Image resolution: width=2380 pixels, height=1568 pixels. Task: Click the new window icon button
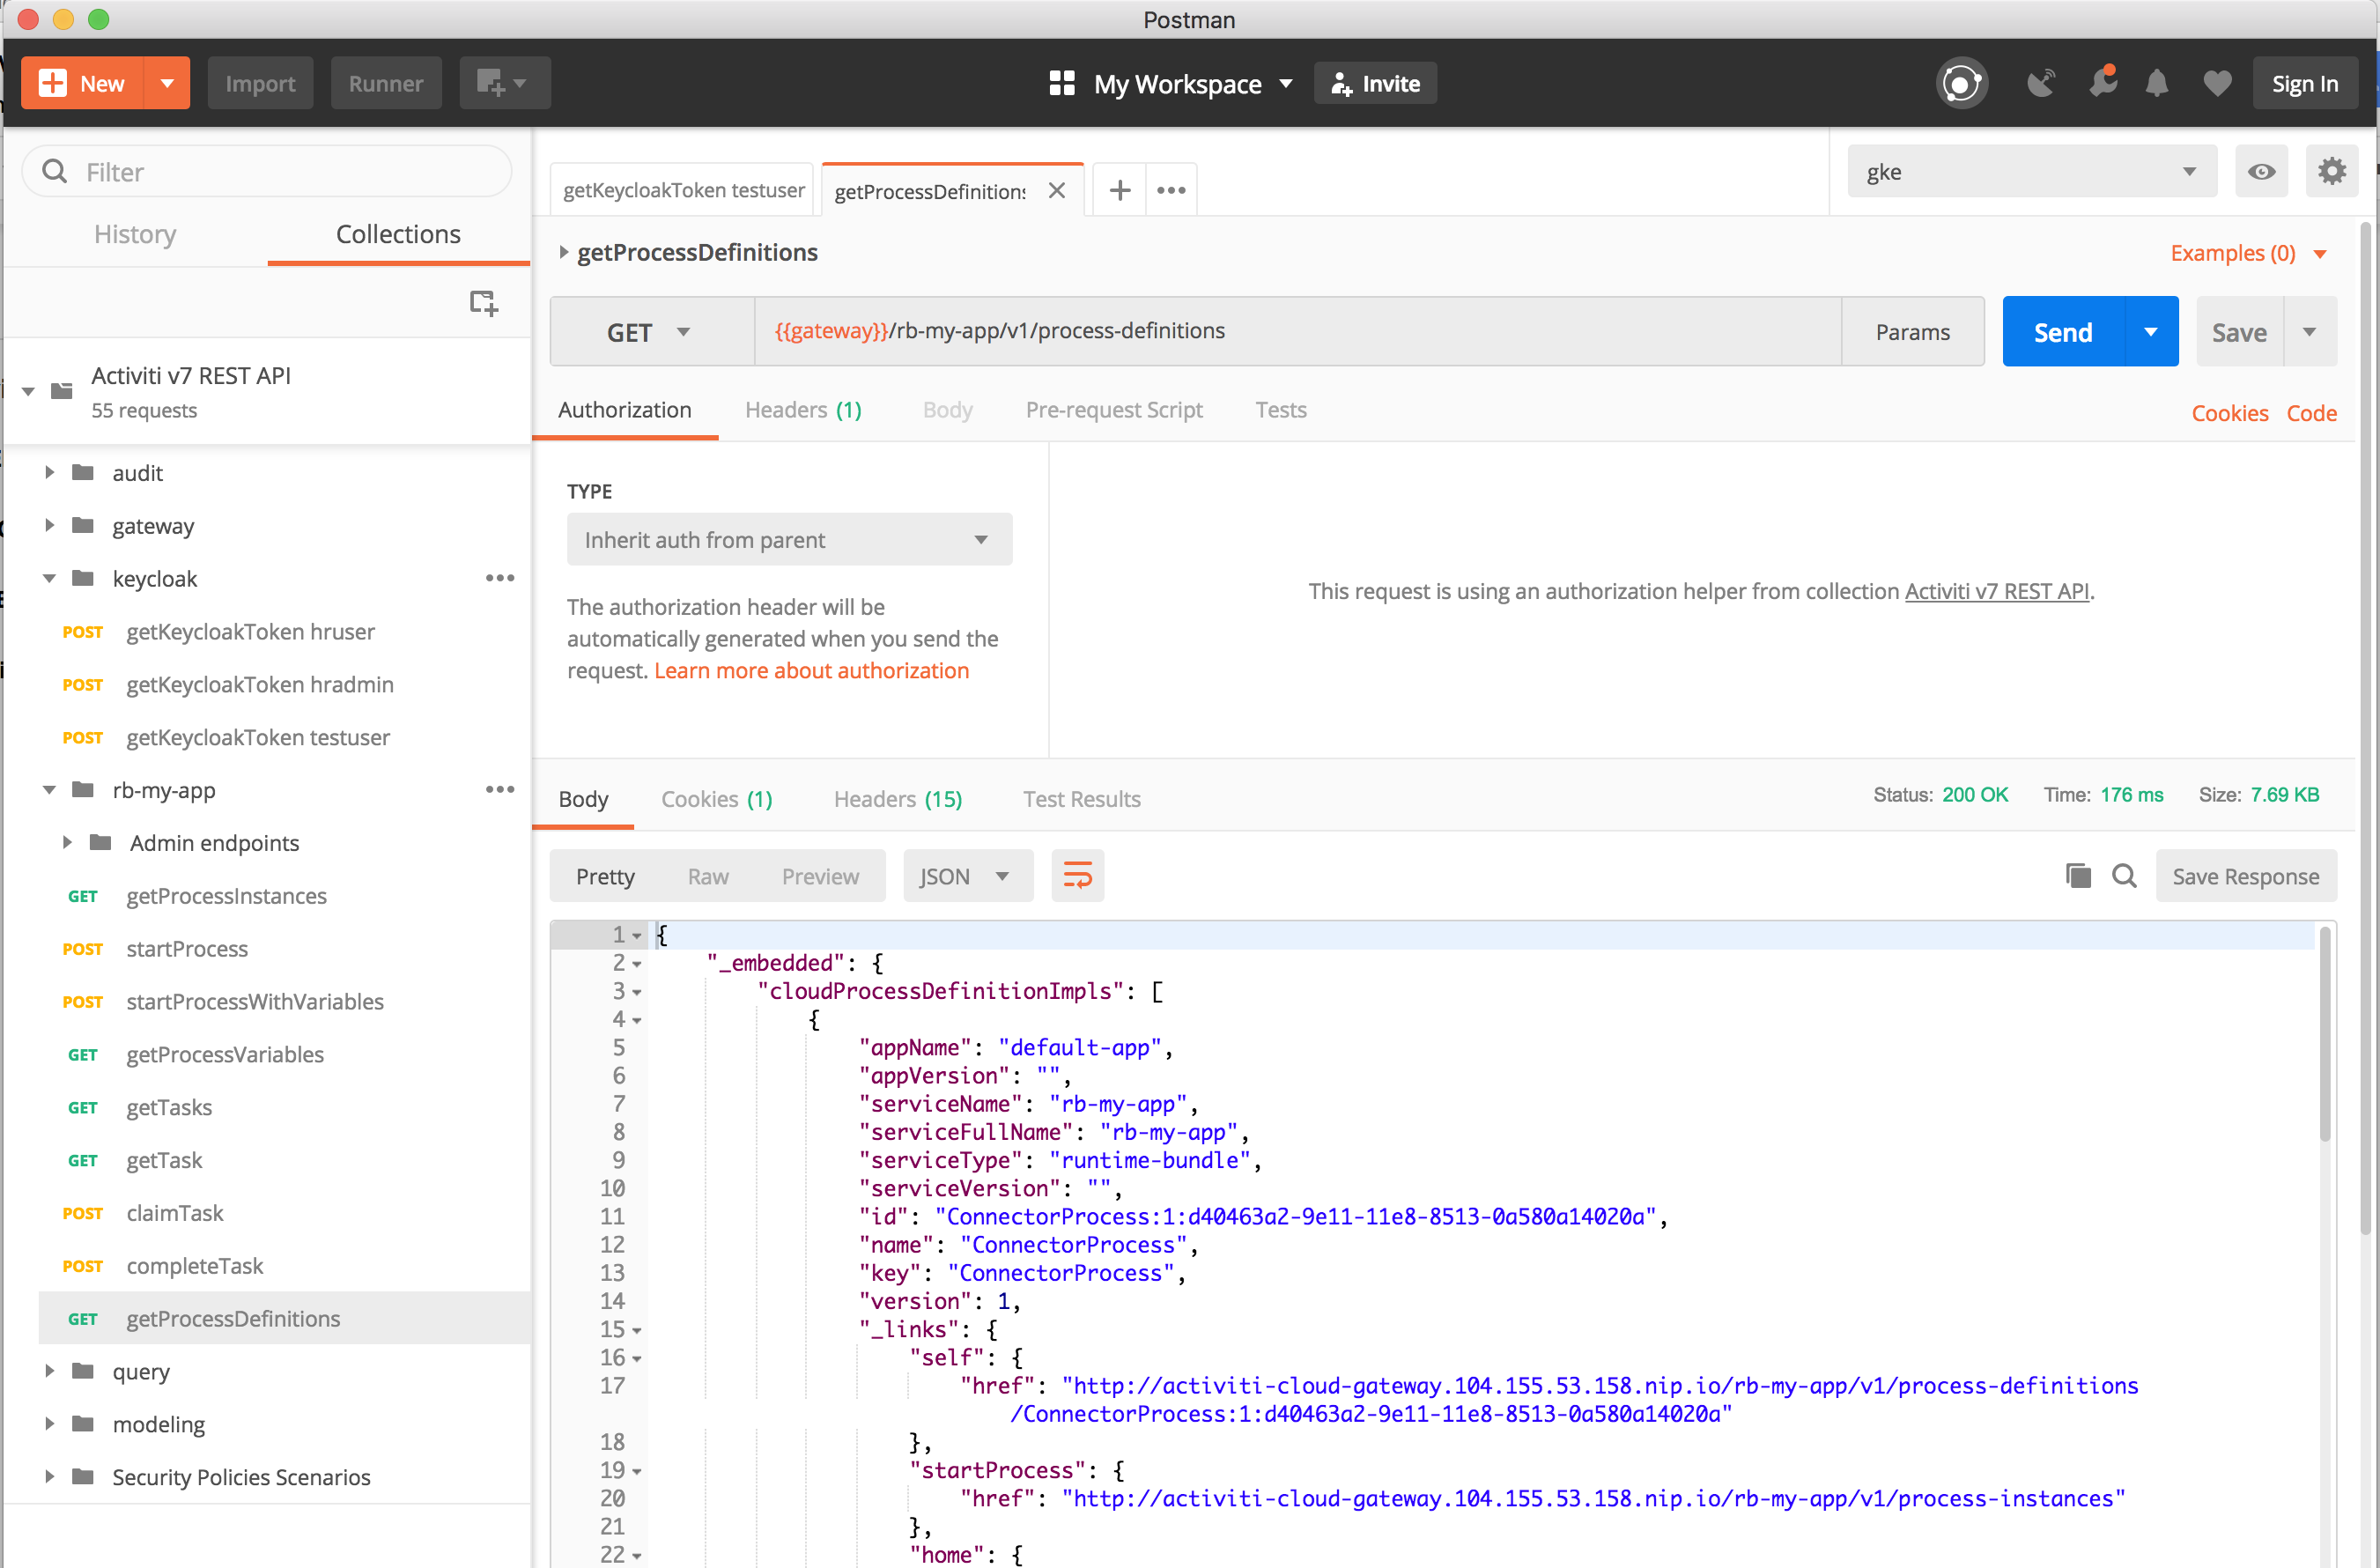click(x=504, y=83)
